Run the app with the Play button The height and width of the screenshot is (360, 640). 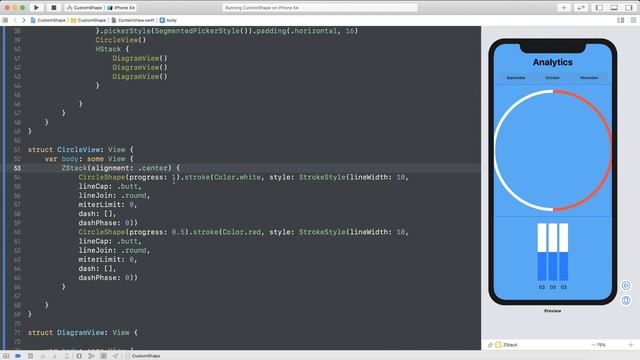click(36, 7)
